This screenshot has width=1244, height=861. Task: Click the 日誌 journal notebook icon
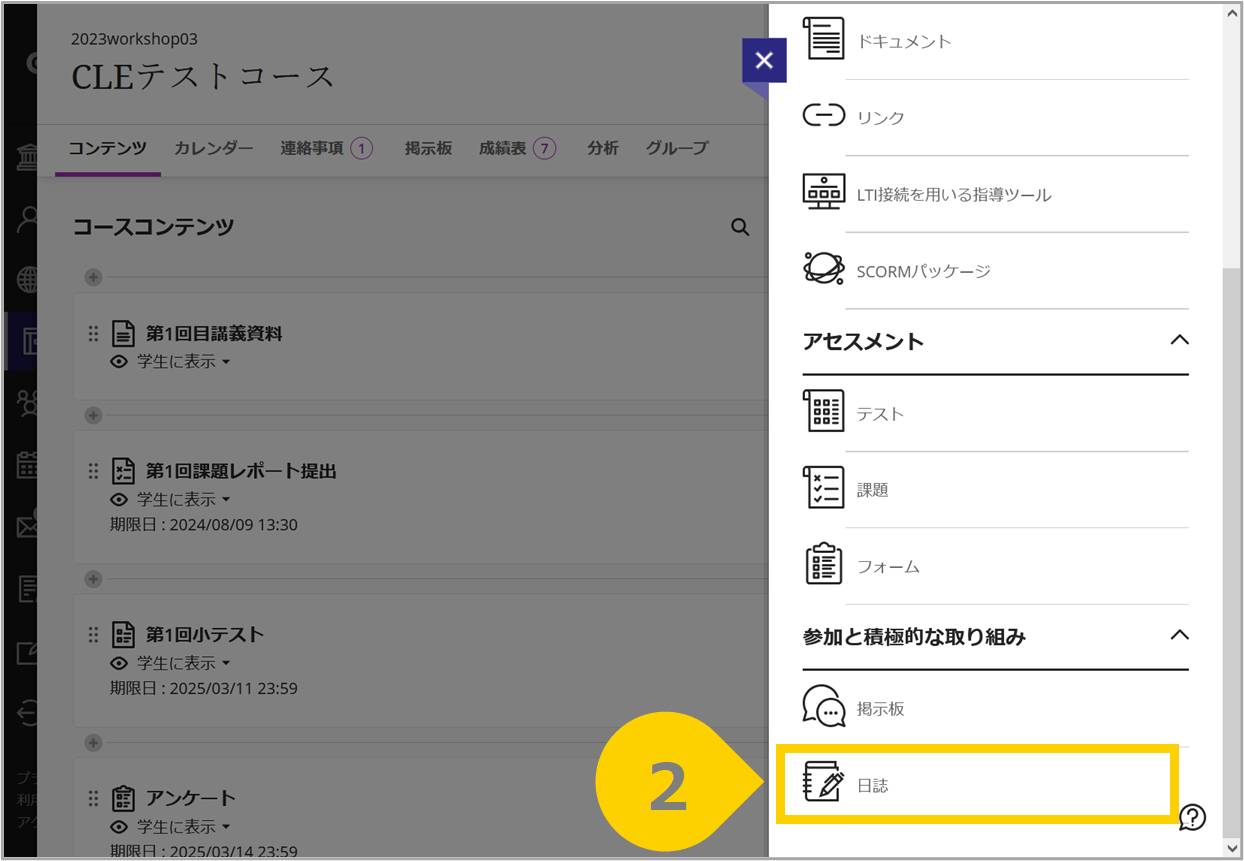click(x=824, y=782)
